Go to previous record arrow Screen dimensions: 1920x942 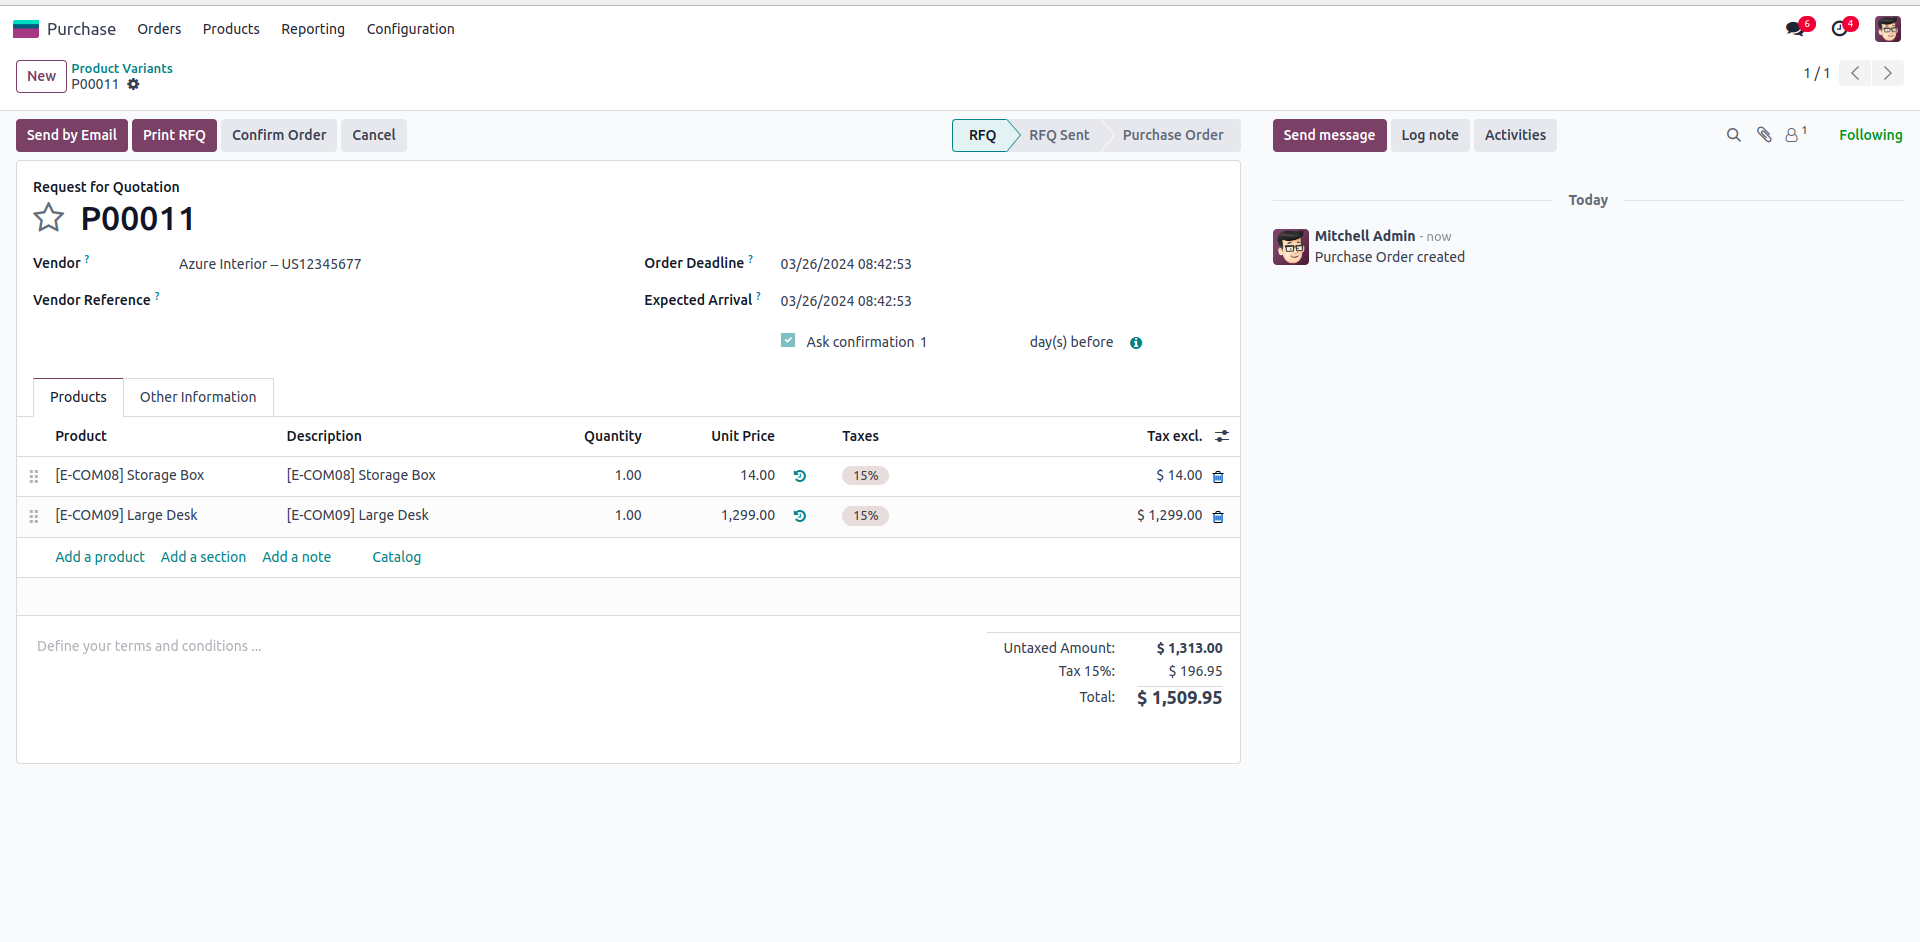coord(1855,73)
